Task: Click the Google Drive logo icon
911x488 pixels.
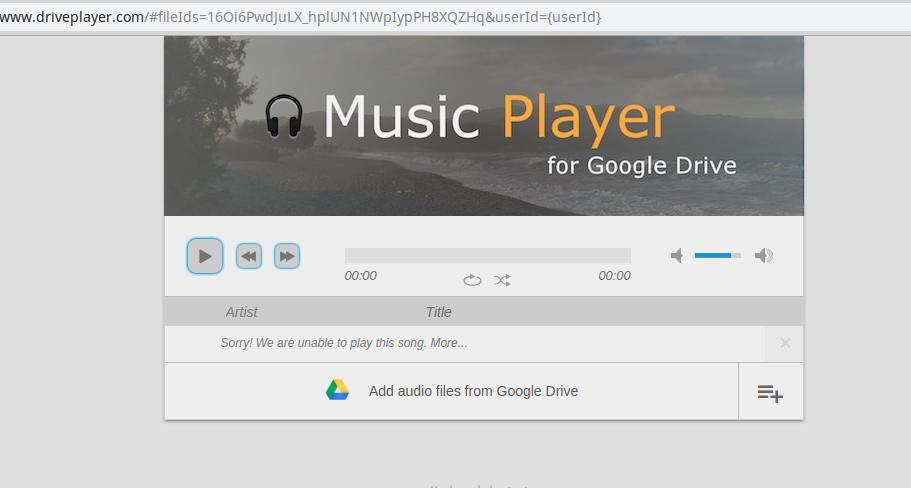Action: pos(337,390)
